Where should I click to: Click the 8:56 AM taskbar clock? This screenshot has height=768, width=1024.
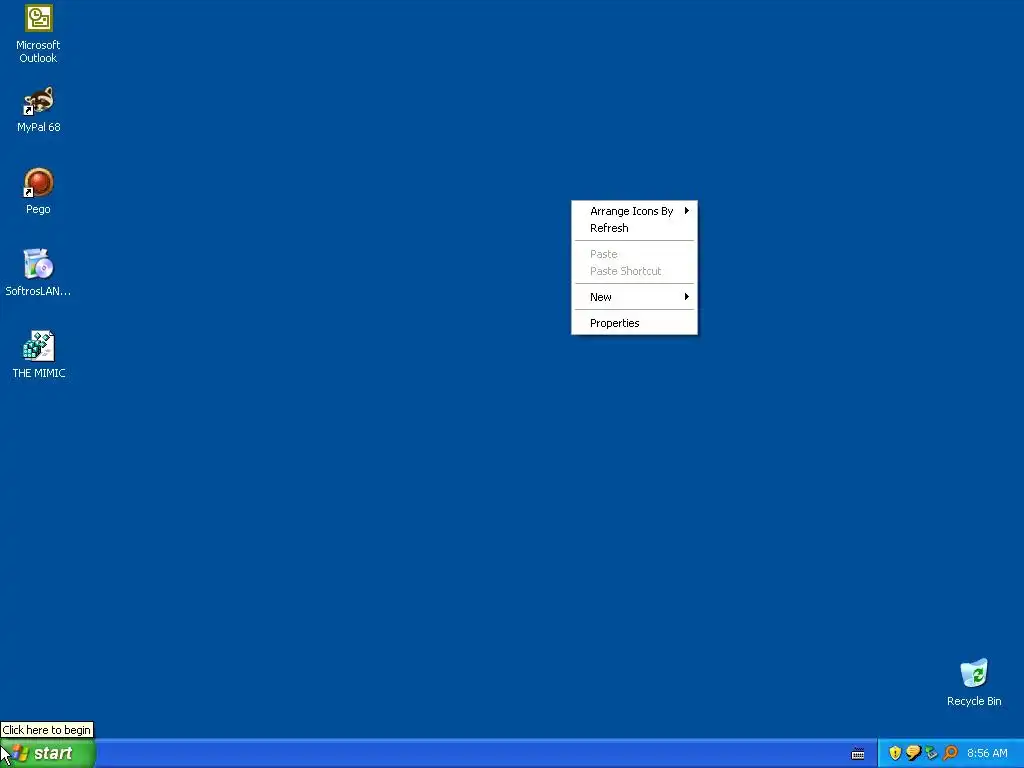click(987, 754)
